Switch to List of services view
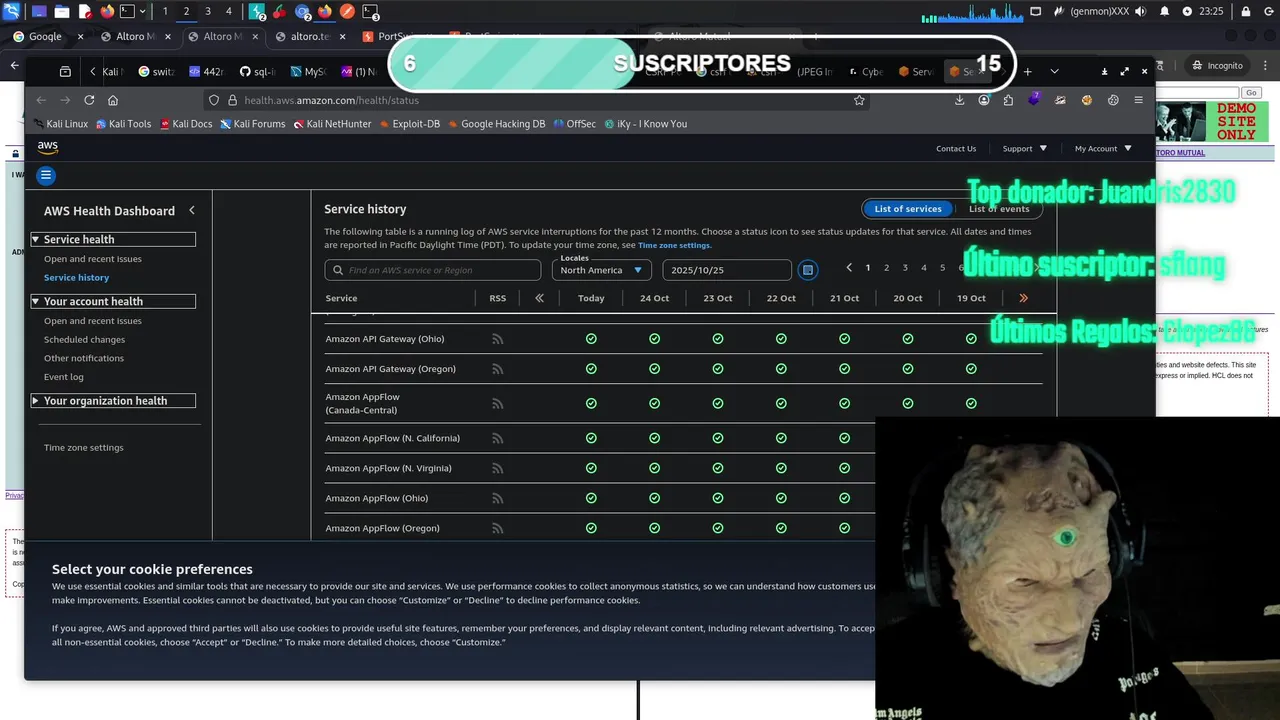 point(908,208)
